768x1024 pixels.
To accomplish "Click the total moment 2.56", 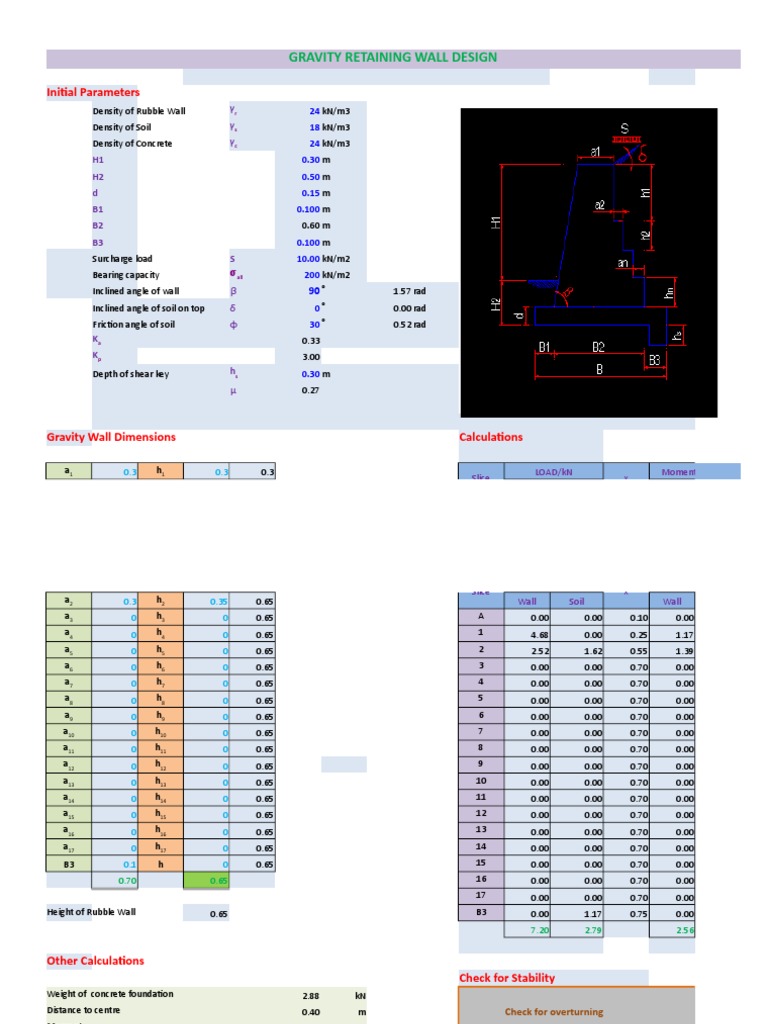I will 673,930.
